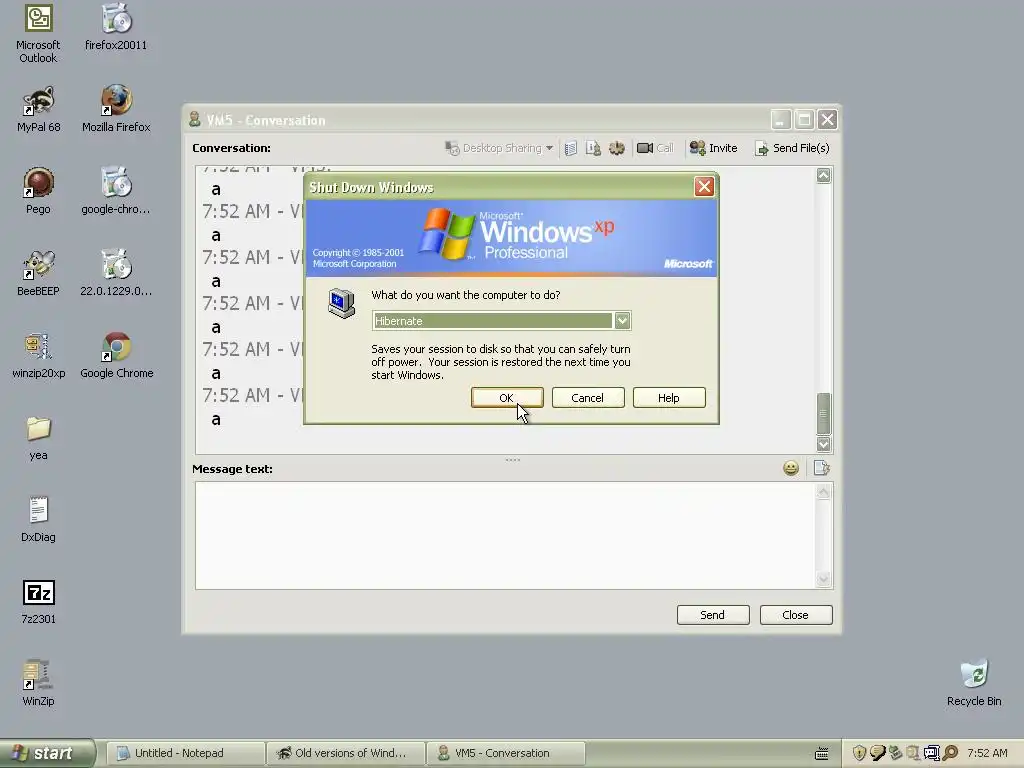This screenshot has width=1024, height=768.
Task: Select the WinZip desktop shortcut
Action: tap(39, 684)
